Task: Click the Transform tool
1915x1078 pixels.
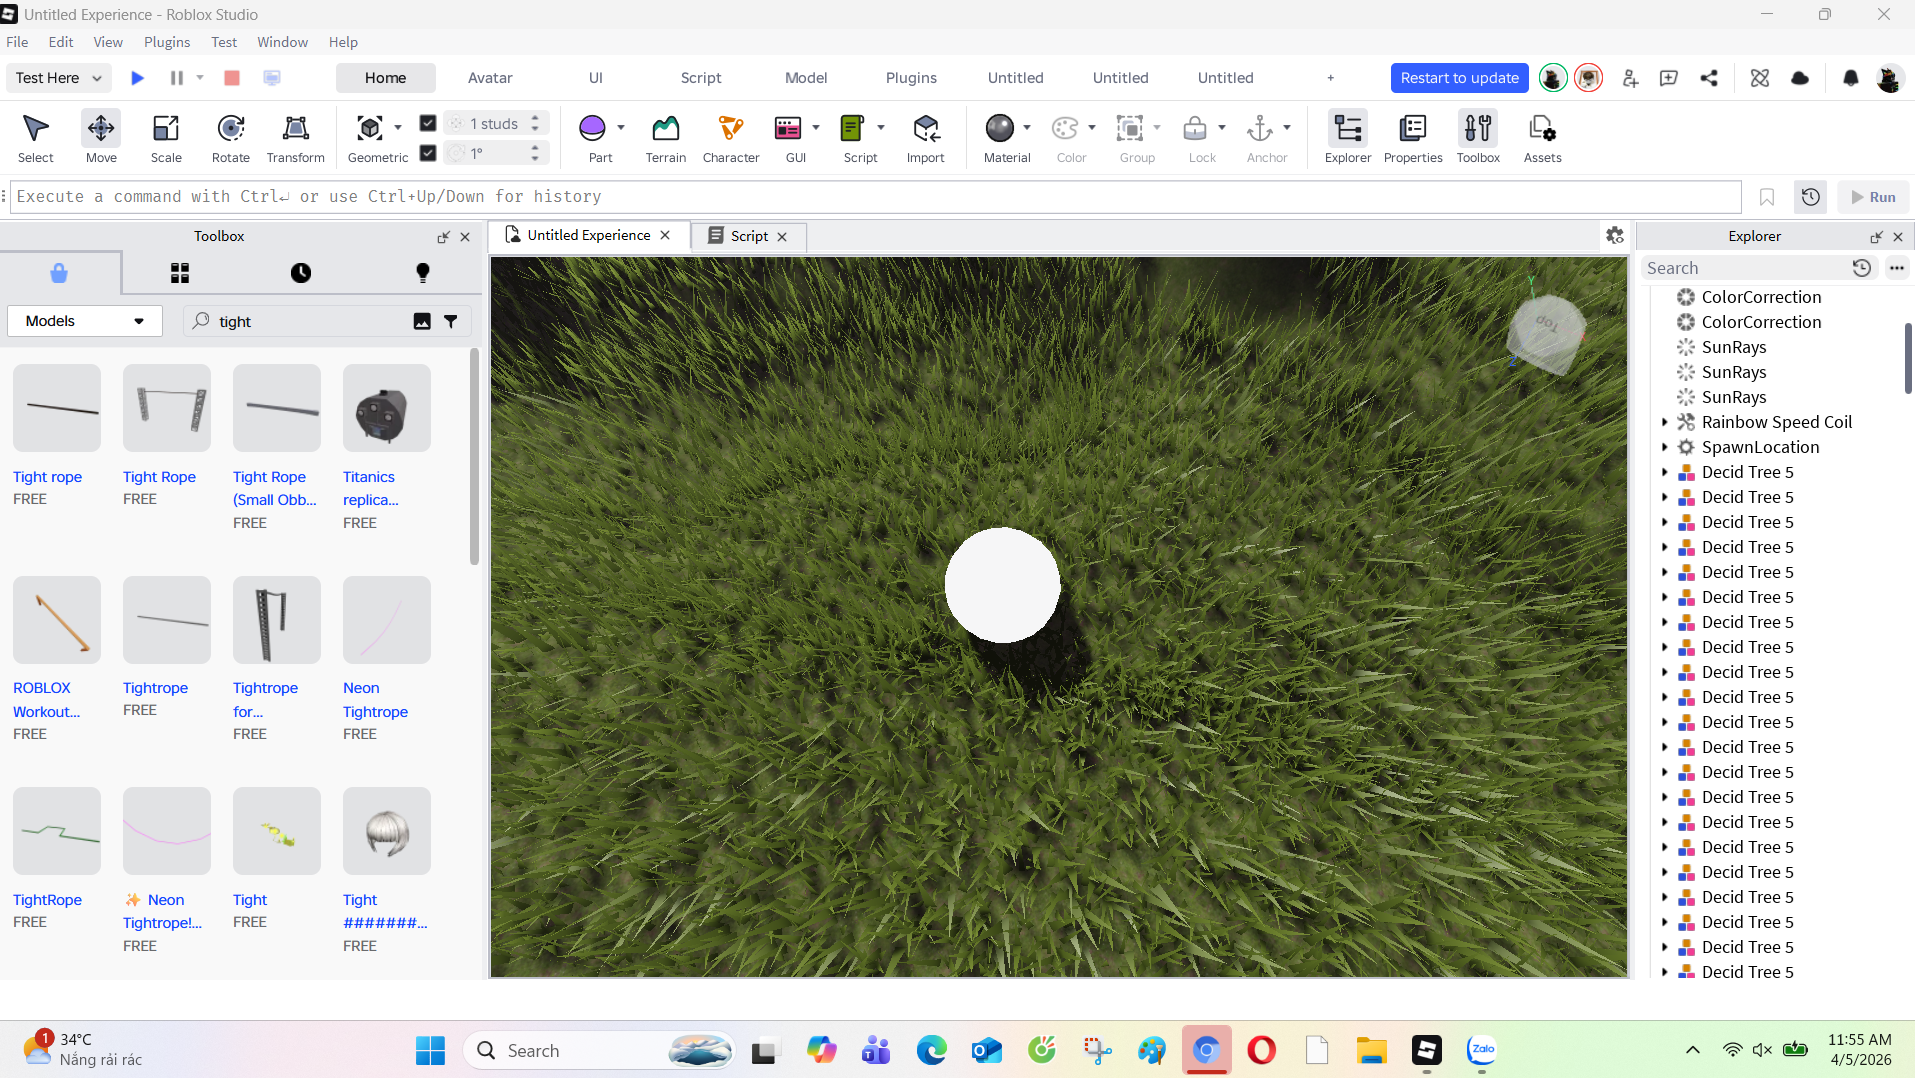Action: pos(295,137)
